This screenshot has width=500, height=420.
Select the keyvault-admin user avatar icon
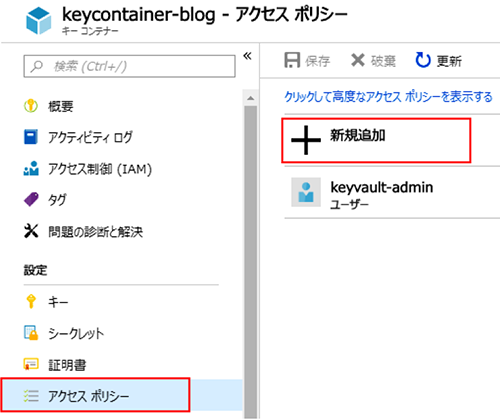[x=306, y=192]
